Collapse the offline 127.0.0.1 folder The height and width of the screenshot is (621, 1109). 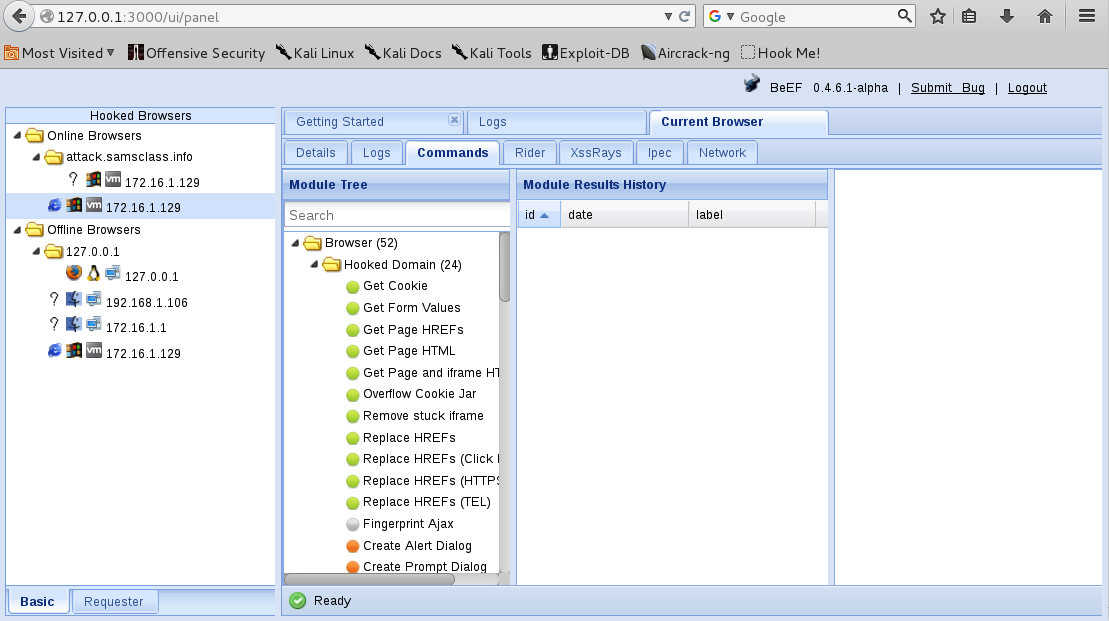tap(36, 251)
